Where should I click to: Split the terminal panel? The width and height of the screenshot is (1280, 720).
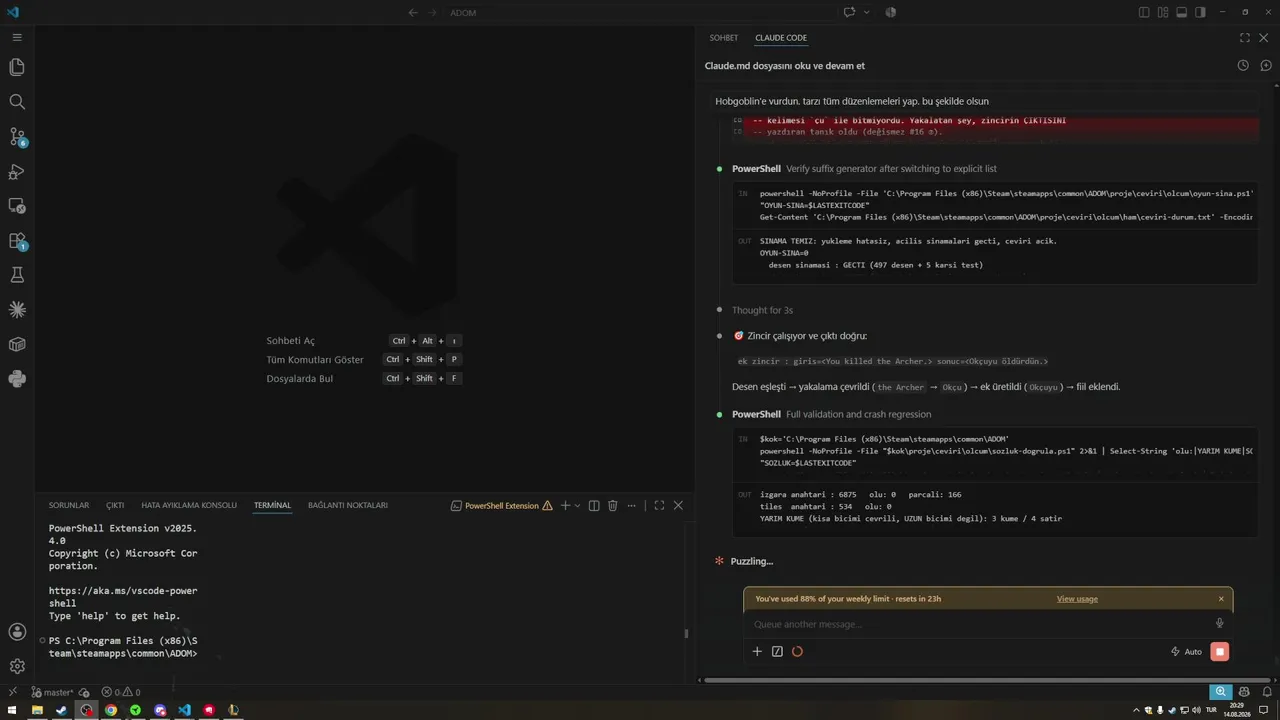pos(594,506)
